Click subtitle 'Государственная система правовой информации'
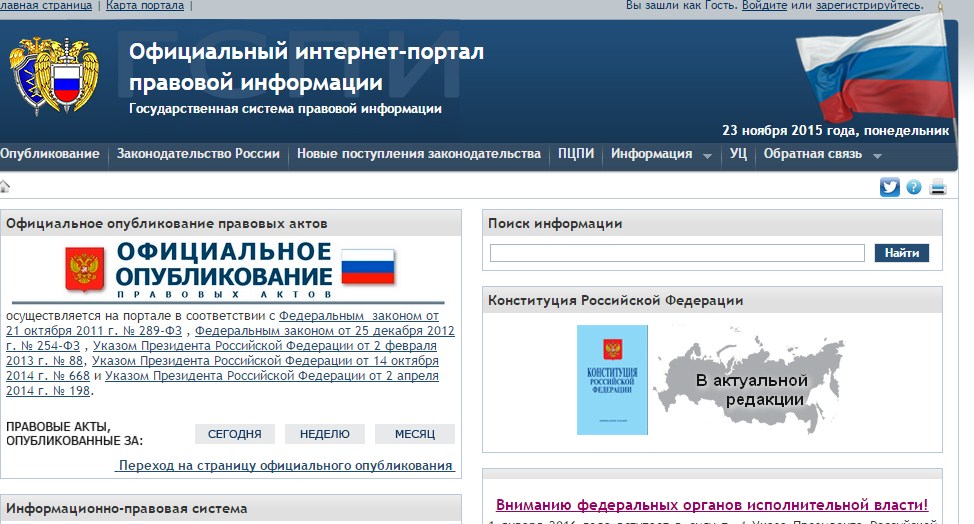This screenshot has width=974, height=524. pyautogui.click(x=285, y=109)
